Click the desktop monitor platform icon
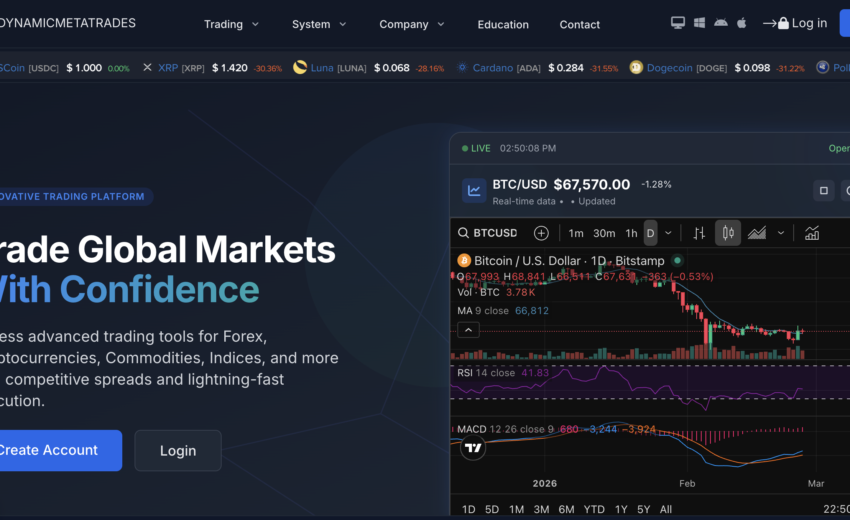Image resolution: width=850 pixels, height=520 pixels. pyautogui.click(x=678, y=23)
